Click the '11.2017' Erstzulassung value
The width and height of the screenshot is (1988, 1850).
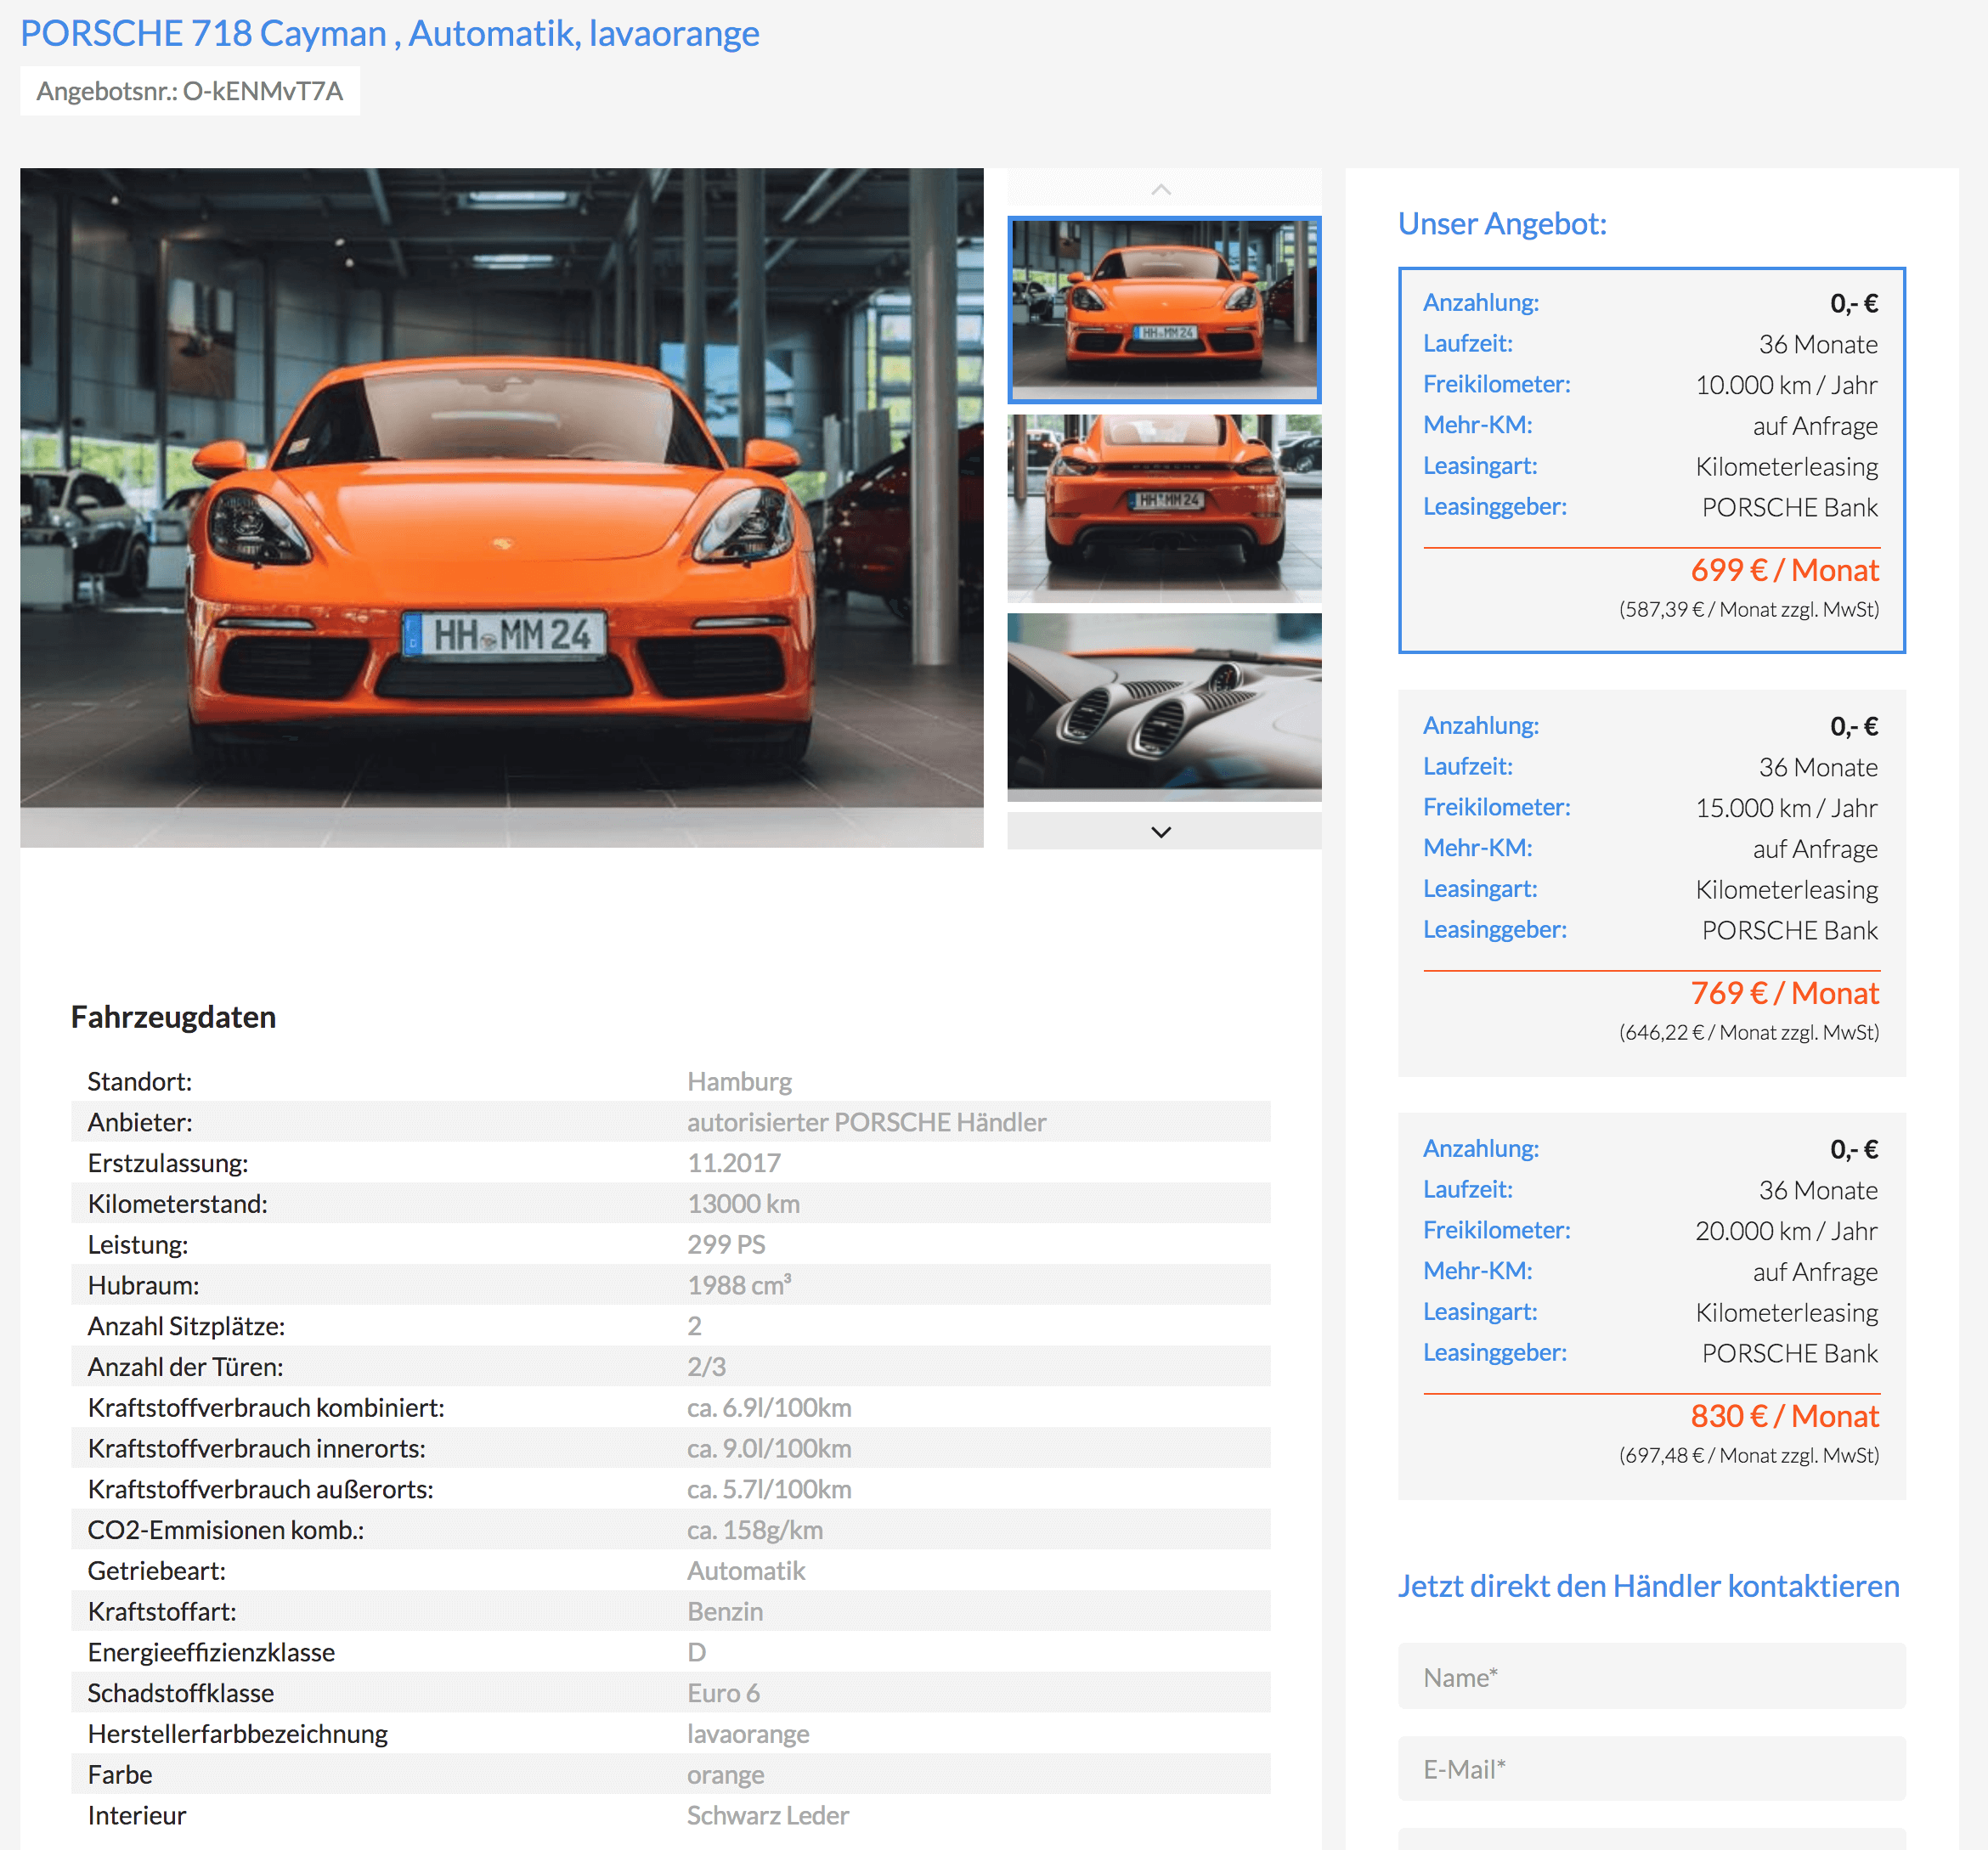(733, 1163)
